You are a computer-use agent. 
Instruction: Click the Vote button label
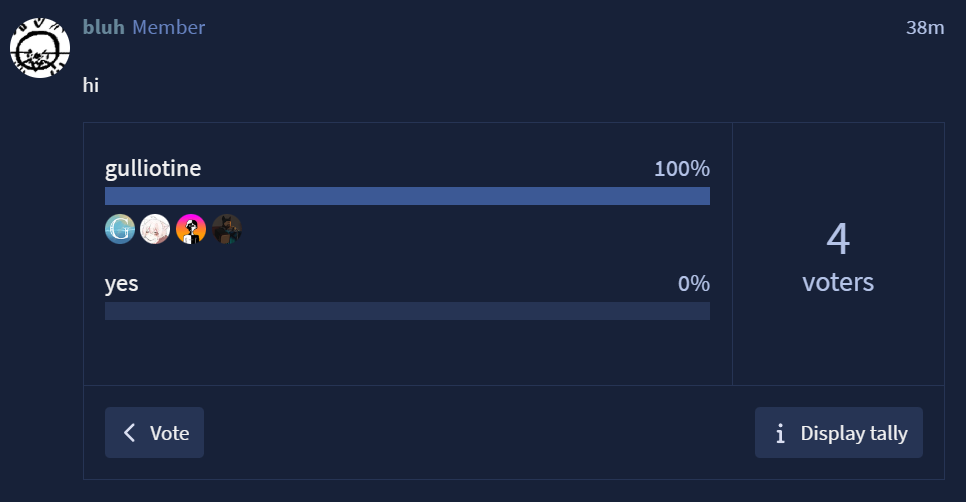click(169, 433)
